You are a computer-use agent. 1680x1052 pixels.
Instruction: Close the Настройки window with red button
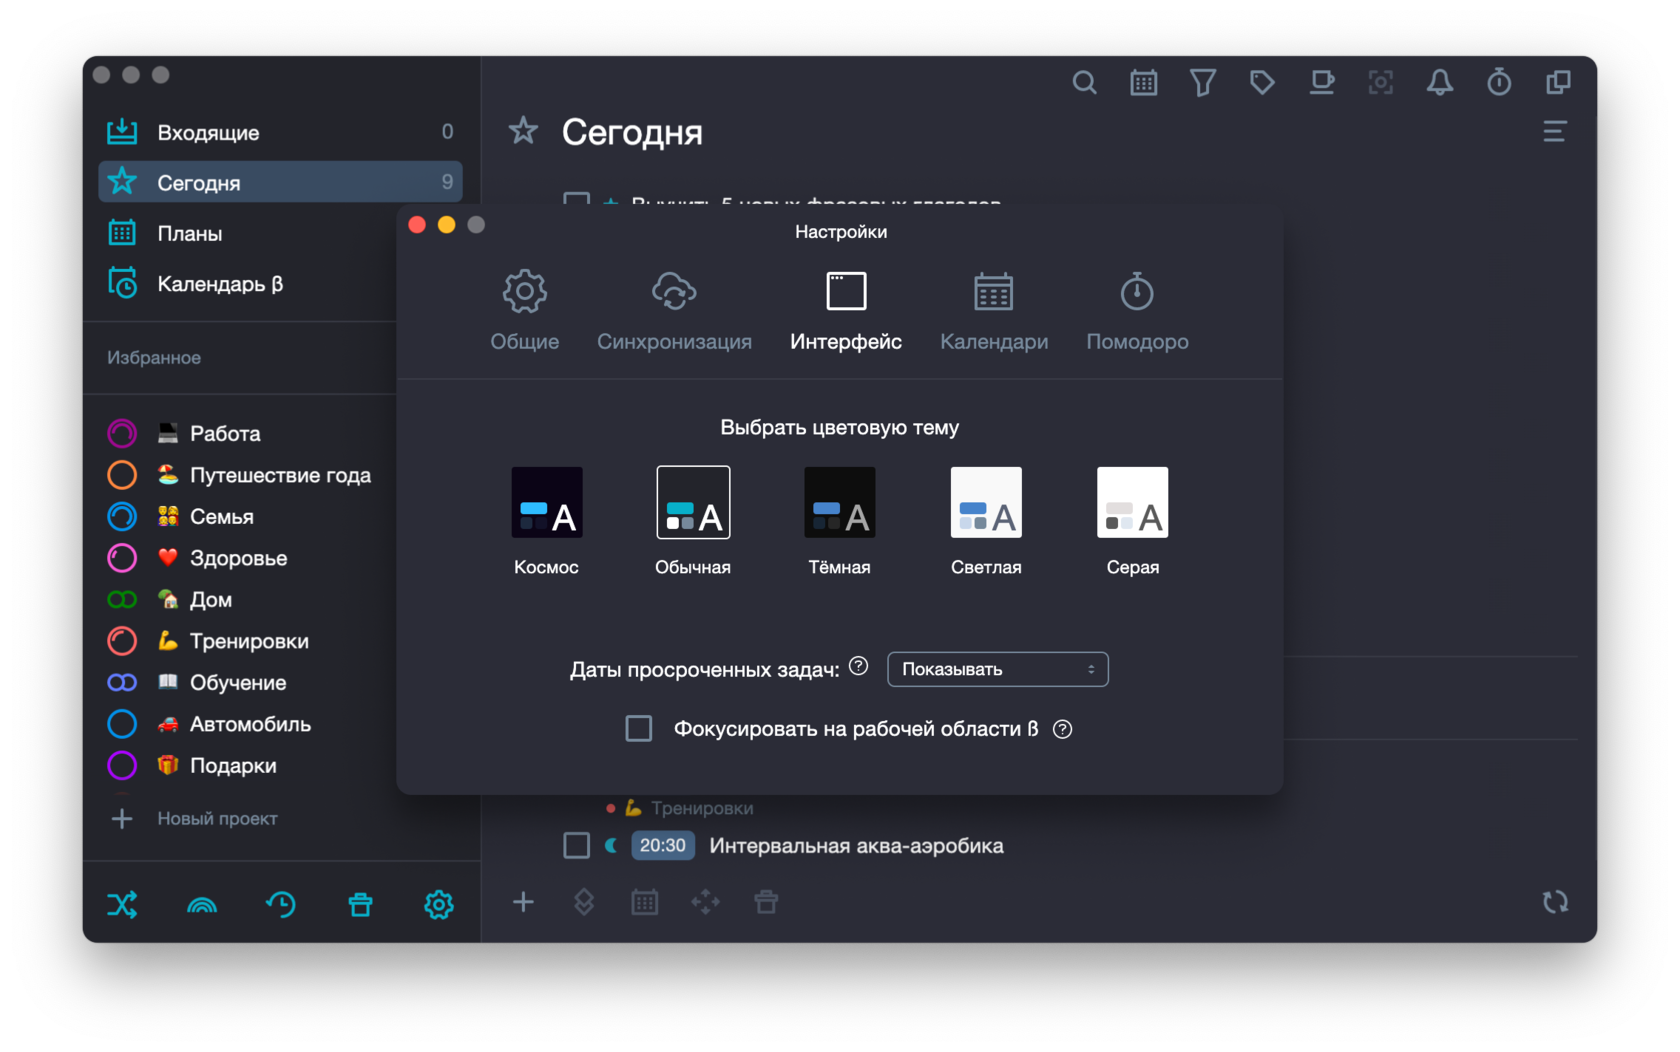tap(417, 225)
